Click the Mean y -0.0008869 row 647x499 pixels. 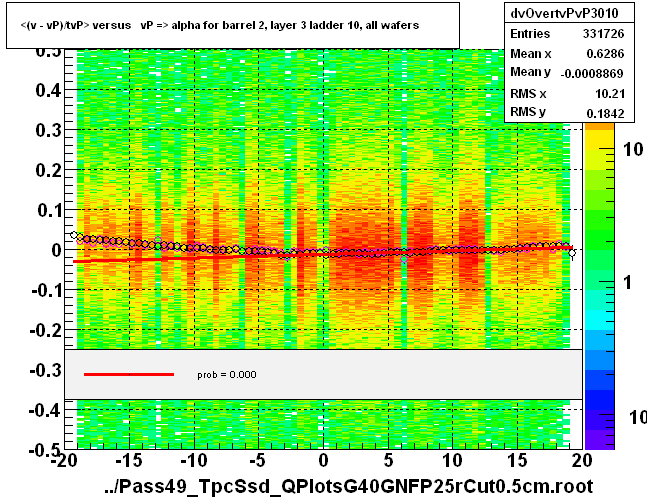click(x=567, y=73)
